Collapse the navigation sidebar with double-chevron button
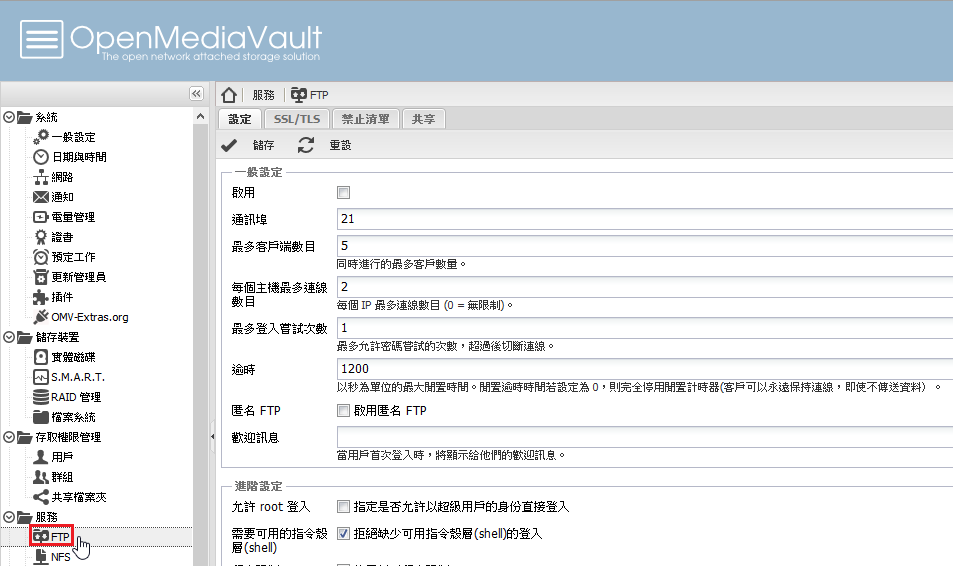This screenshot has width=953, height=566. point(196,94)
